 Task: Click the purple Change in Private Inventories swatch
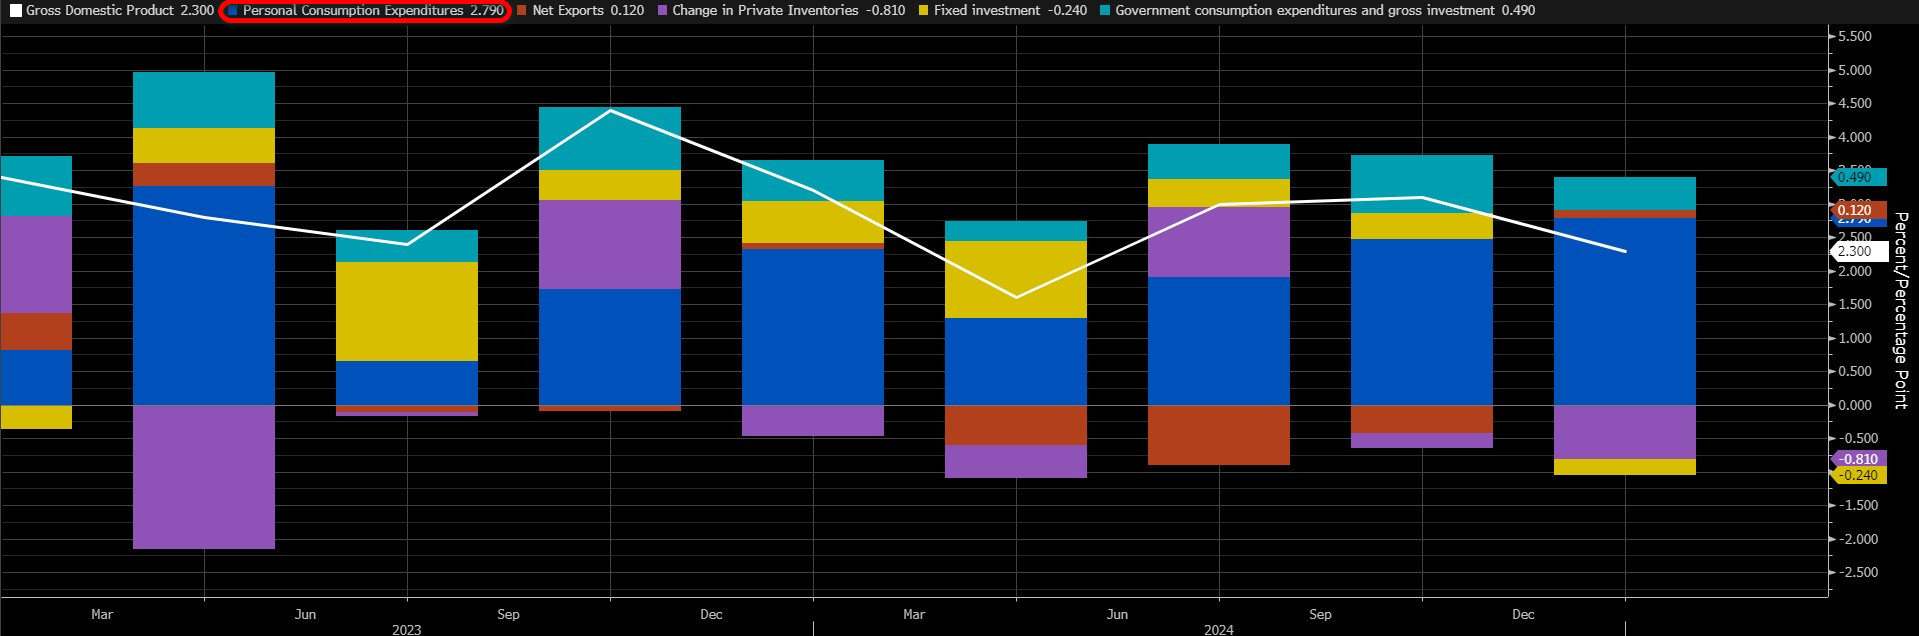[x=662, y=11]
